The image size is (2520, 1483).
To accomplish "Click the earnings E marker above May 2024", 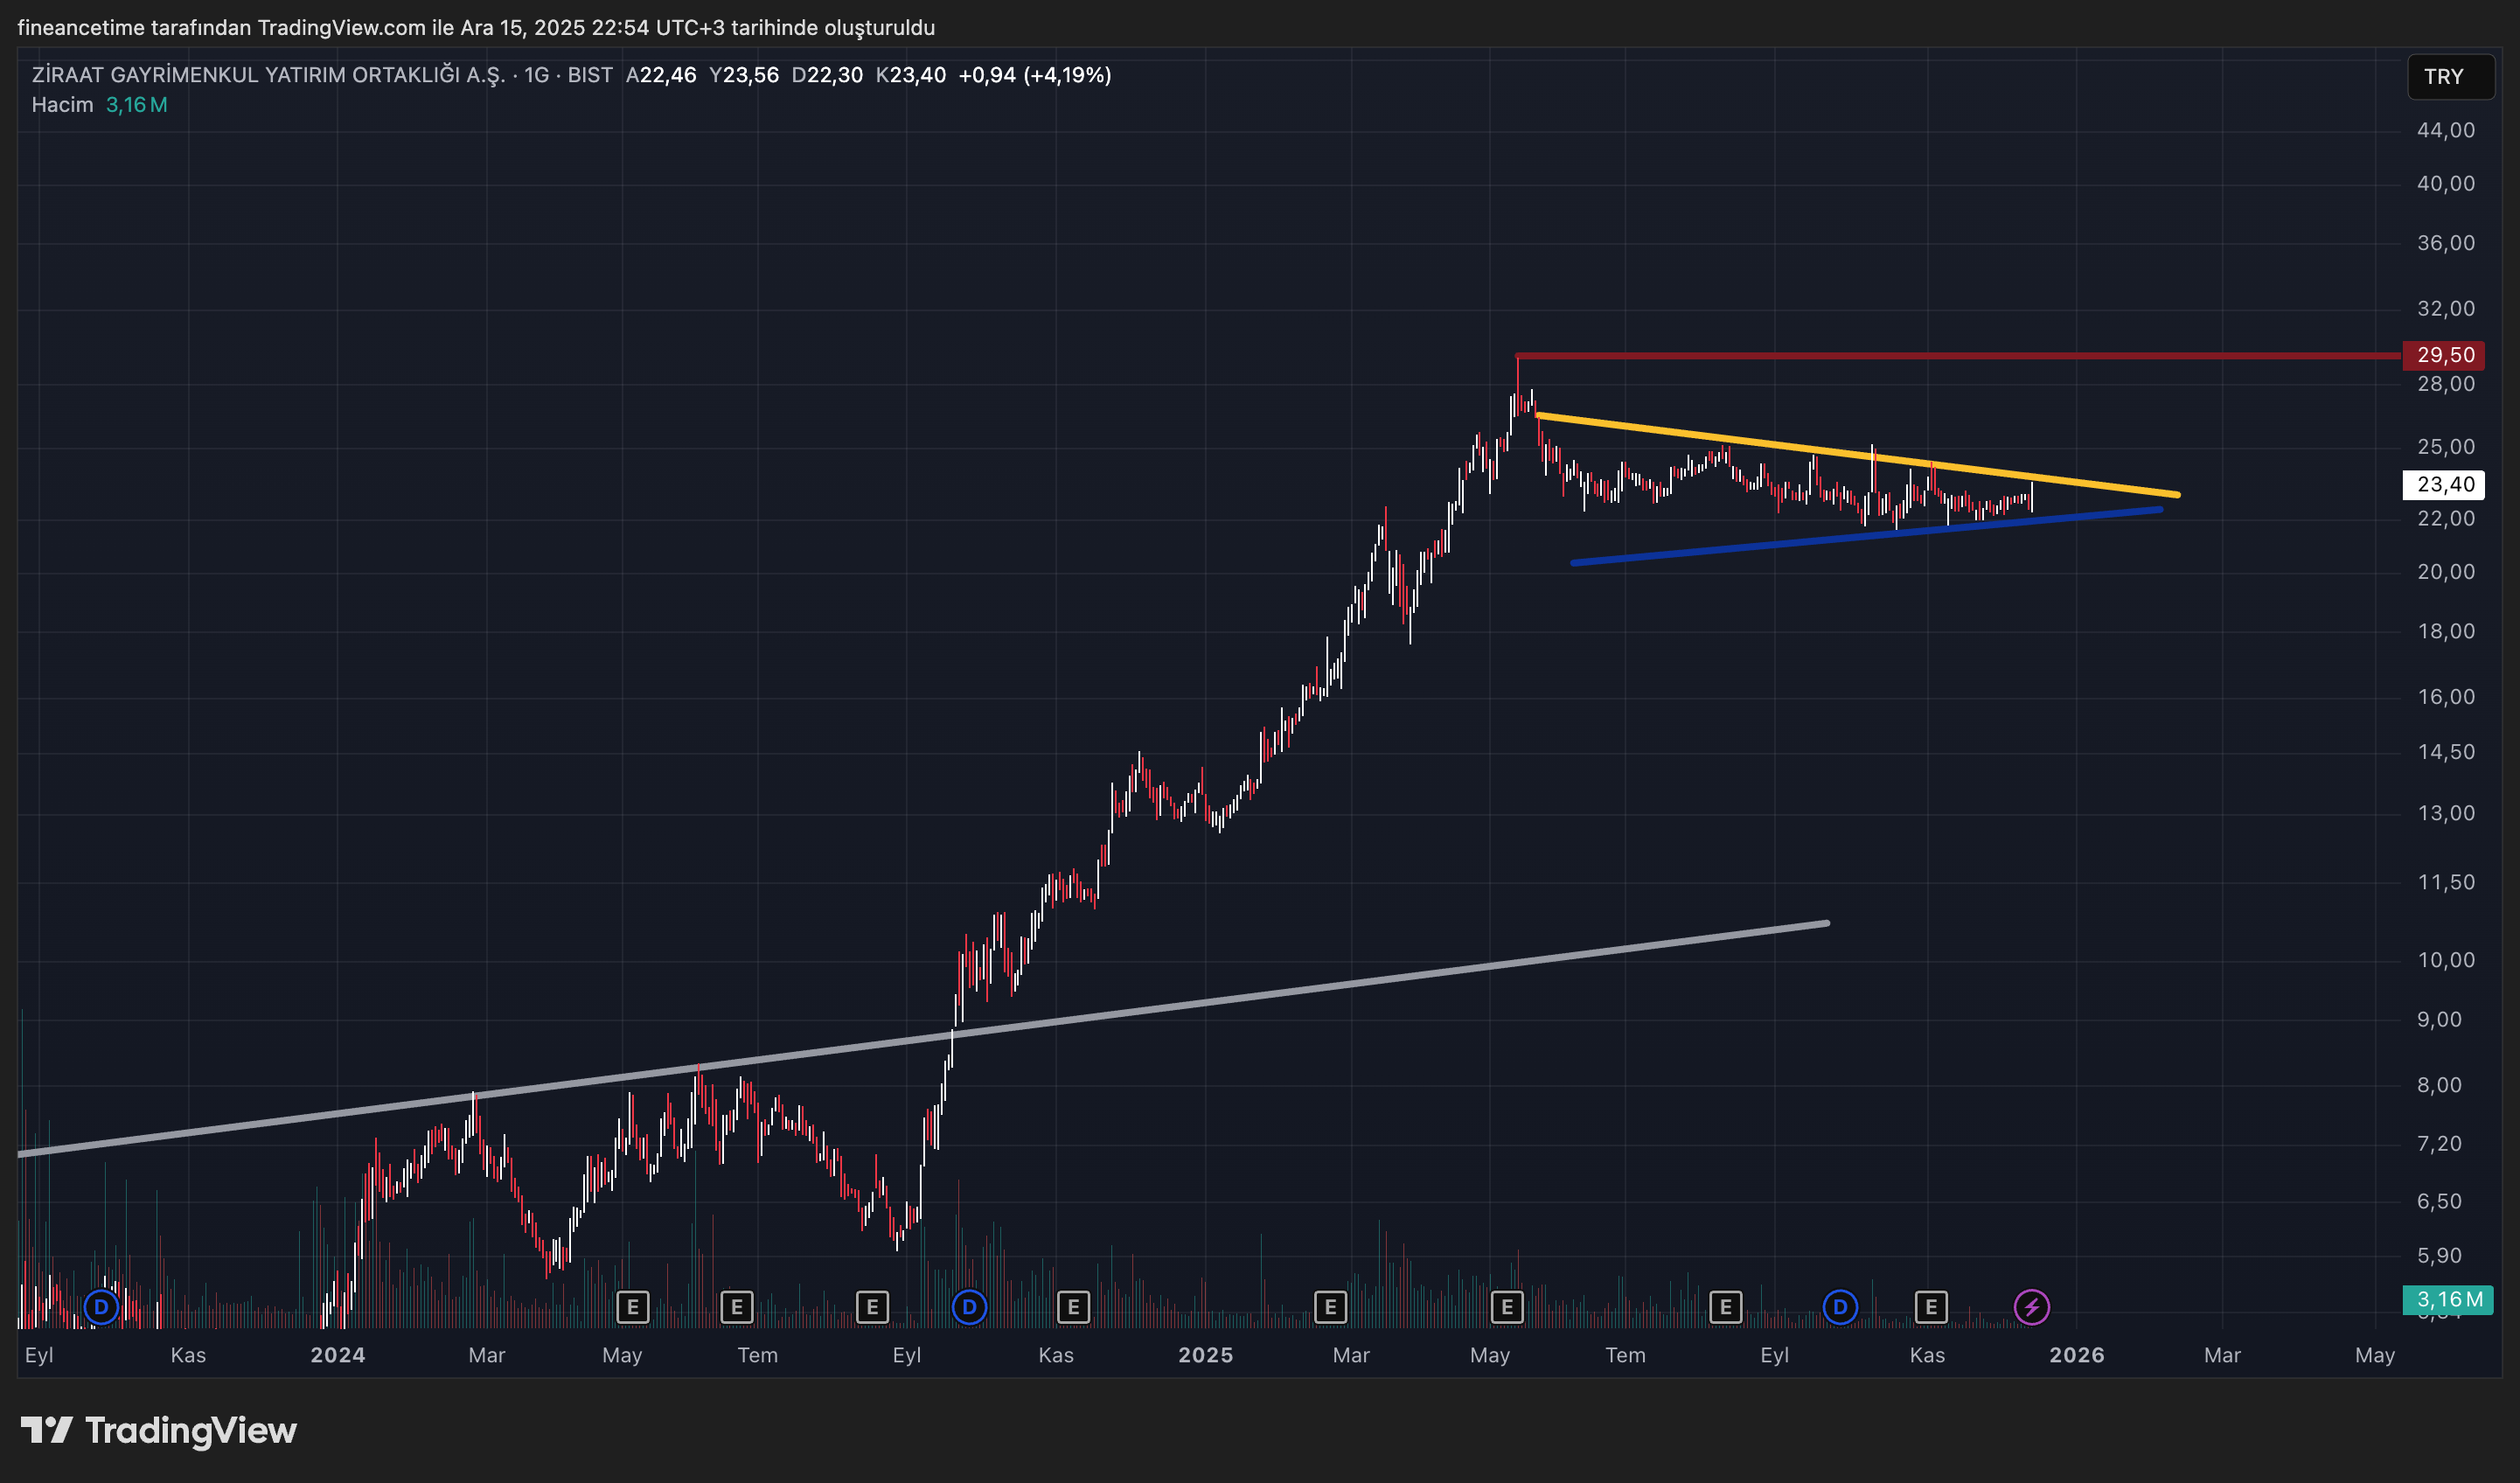I will tap(632, 1306).
